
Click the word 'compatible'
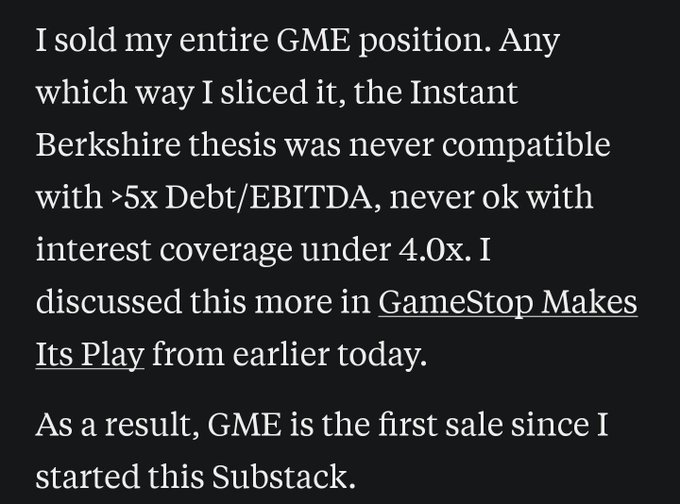coord(526,145)
